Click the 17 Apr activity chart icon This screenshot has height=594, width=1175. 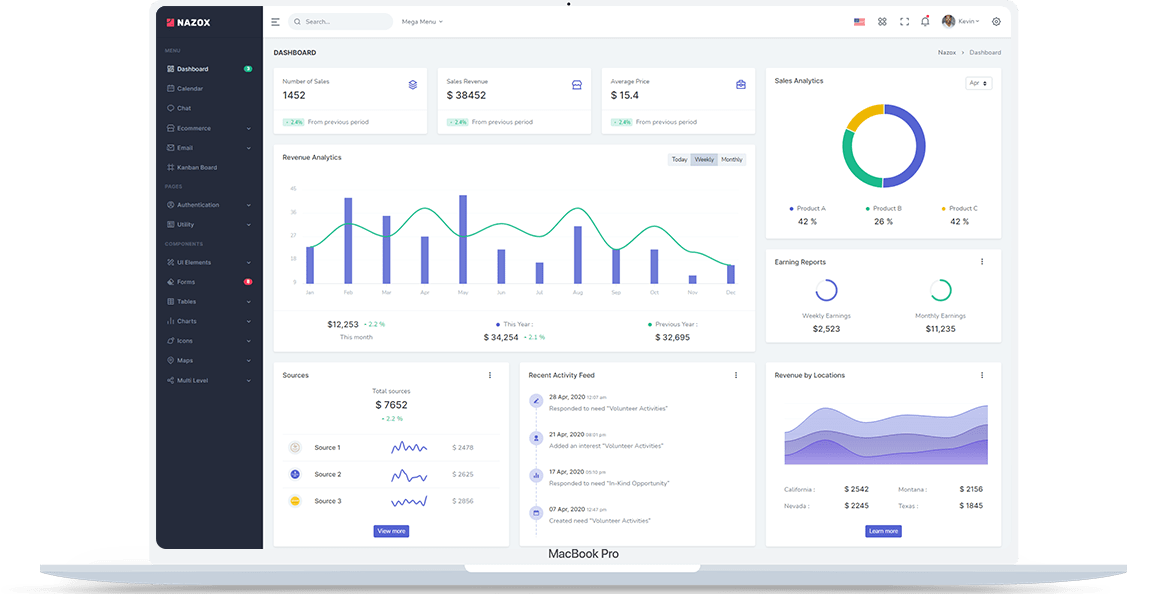click(536, 476)
